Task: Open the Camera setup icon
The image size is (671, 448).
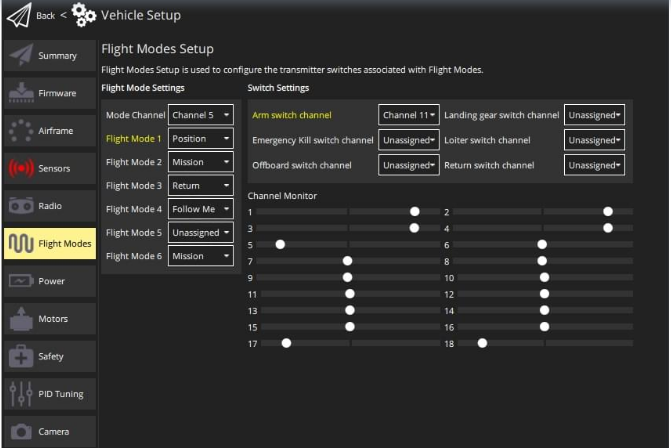Action: 21,431
